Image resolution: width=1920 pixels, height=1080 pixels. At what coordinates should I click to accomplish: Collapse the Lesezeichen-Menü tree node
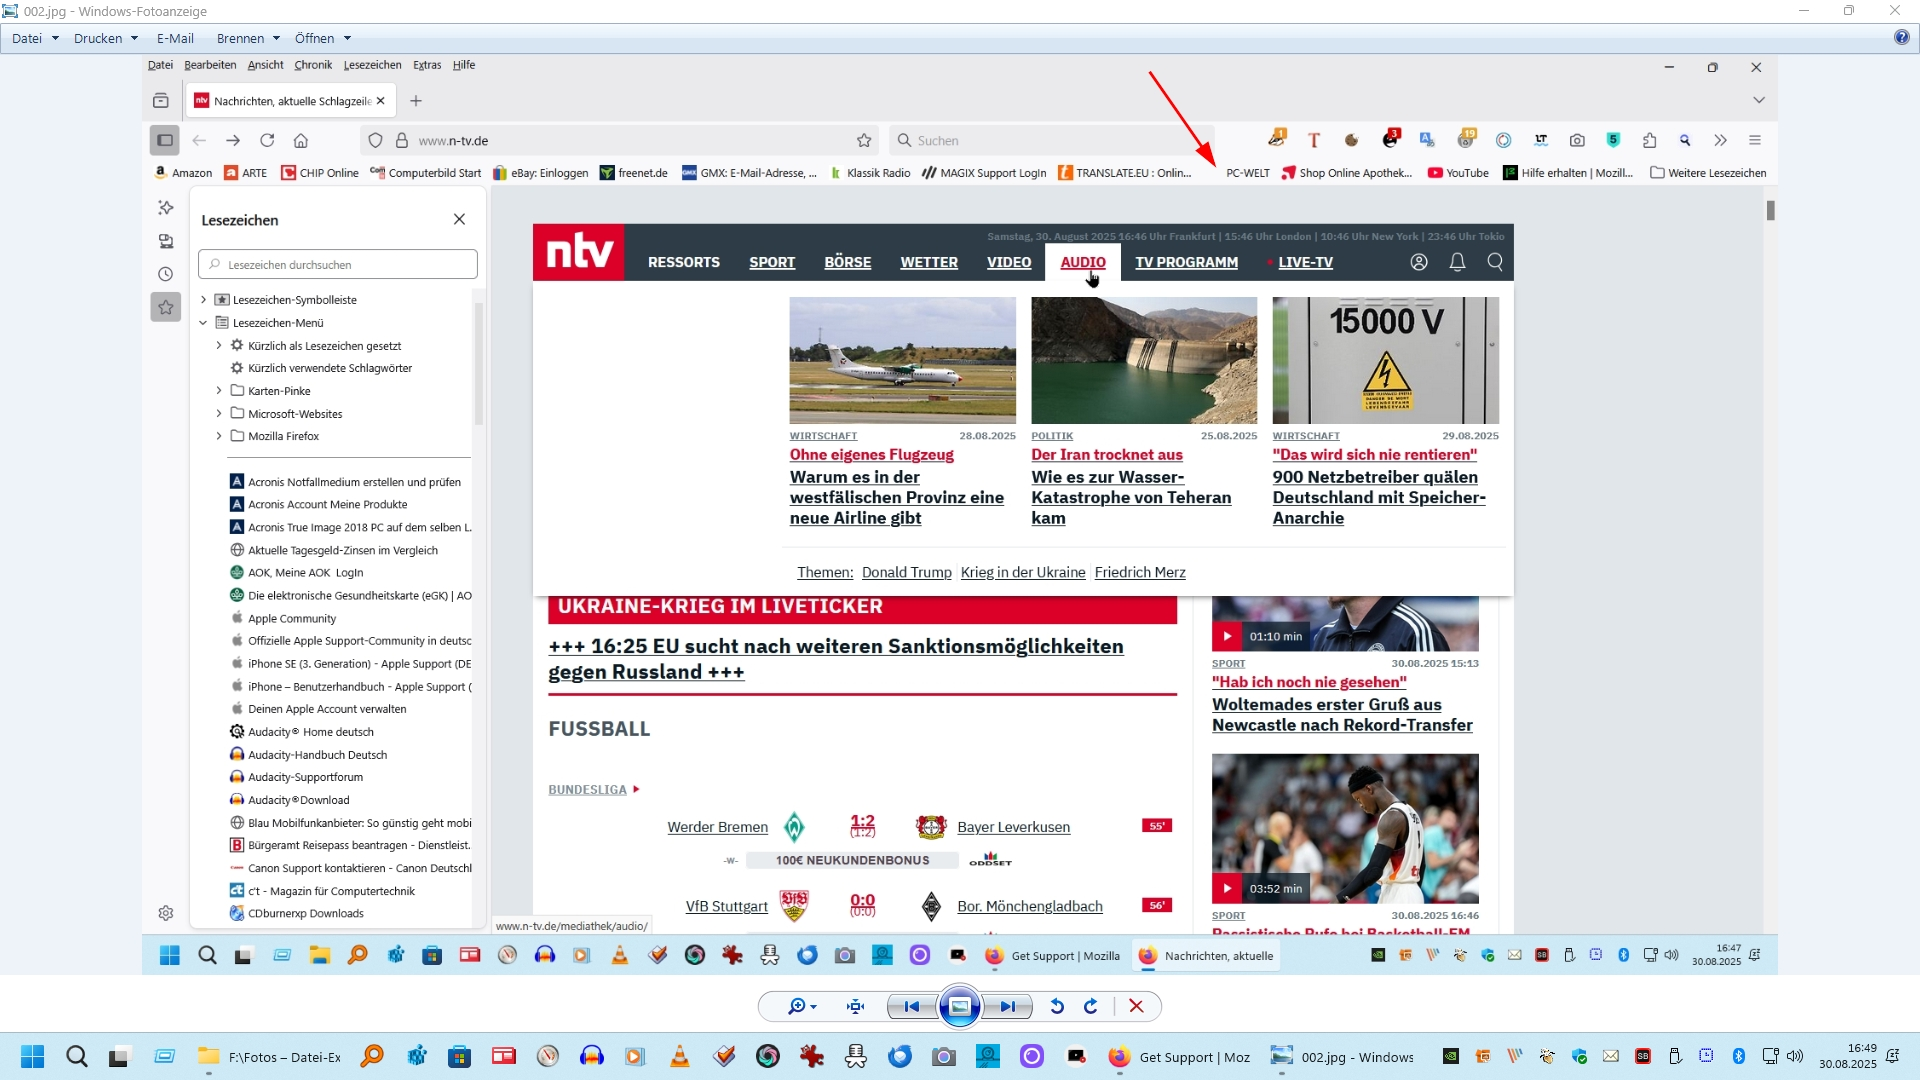pos(203,323)
